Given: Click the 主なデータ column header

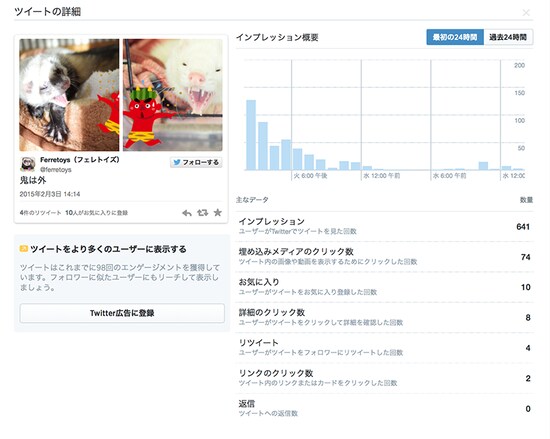Looking at the screenshot, I should pyautogui.click(x=252, y=200).
